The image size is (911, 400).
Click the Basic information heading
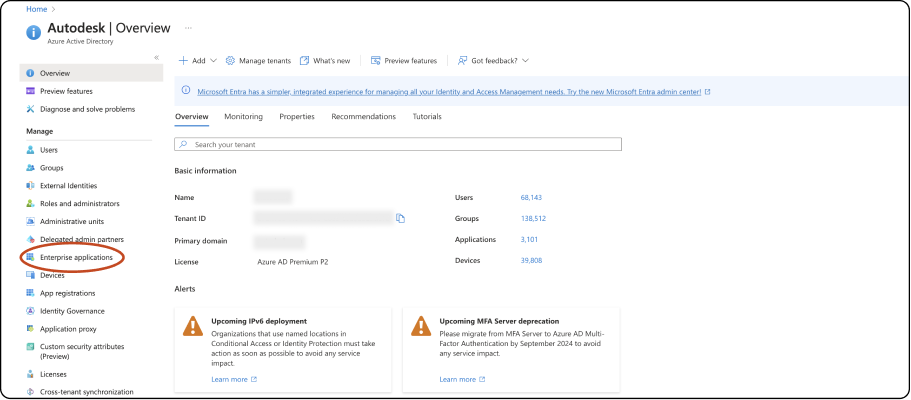206,171
